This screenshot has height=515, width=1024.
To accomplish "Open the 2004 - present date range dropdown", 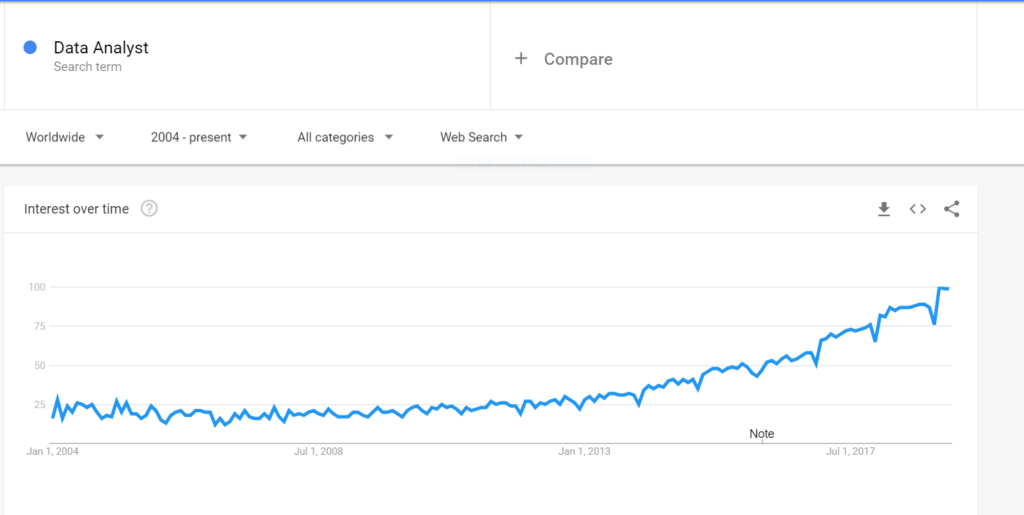I will [199, 137].
